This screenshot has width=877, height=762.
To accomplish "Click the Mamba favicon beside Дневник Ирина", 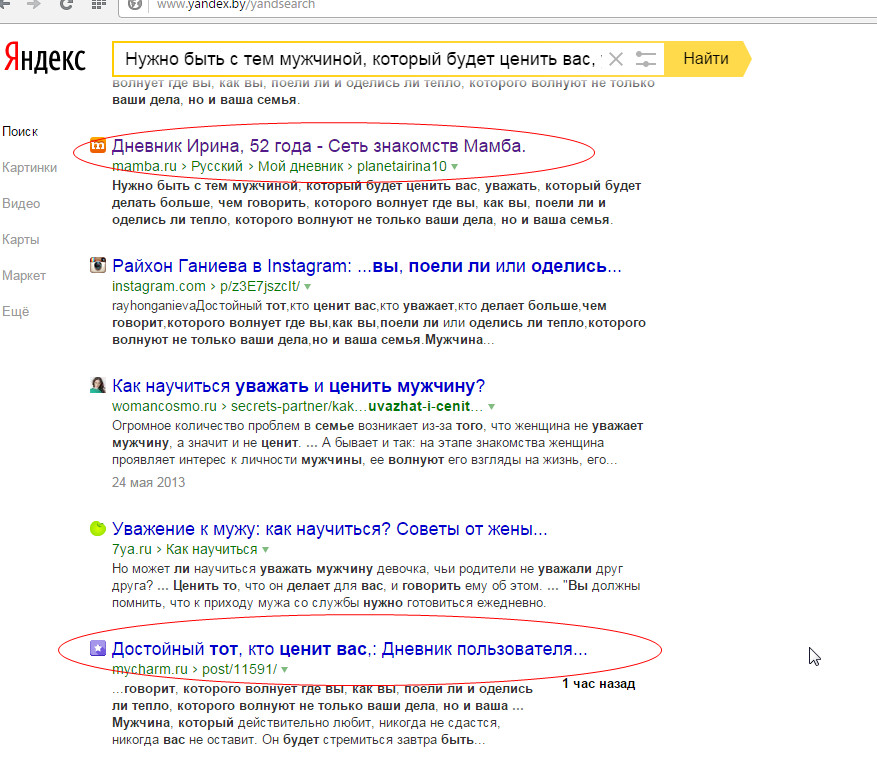I will (x=98, y=145).
